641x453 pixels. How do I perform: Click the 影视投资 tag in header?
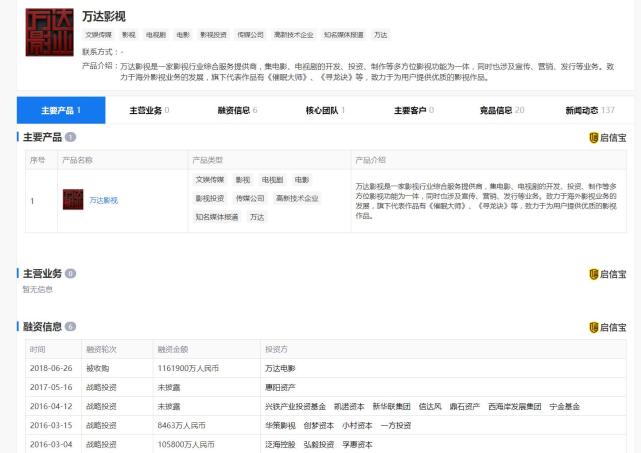tap(213, 35)
